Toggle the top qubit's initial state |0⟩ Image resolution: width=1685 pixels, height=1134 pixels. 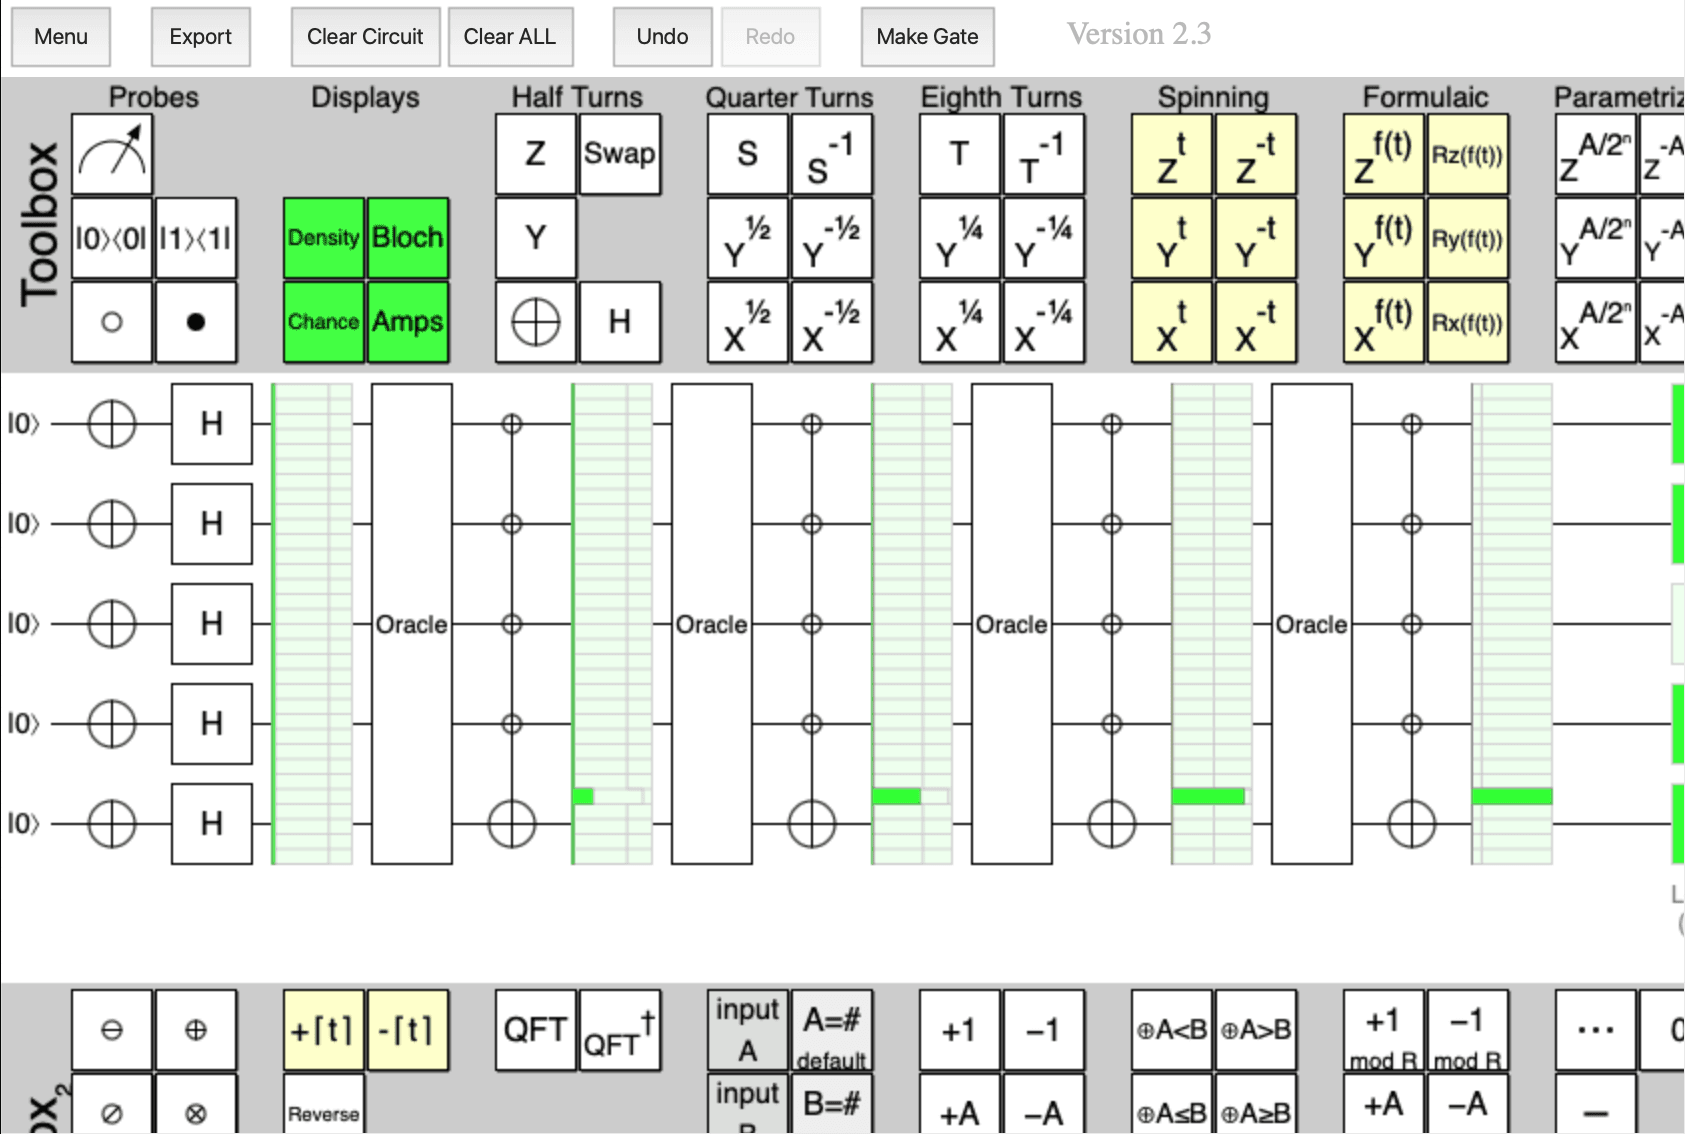[x=23, y=424]
